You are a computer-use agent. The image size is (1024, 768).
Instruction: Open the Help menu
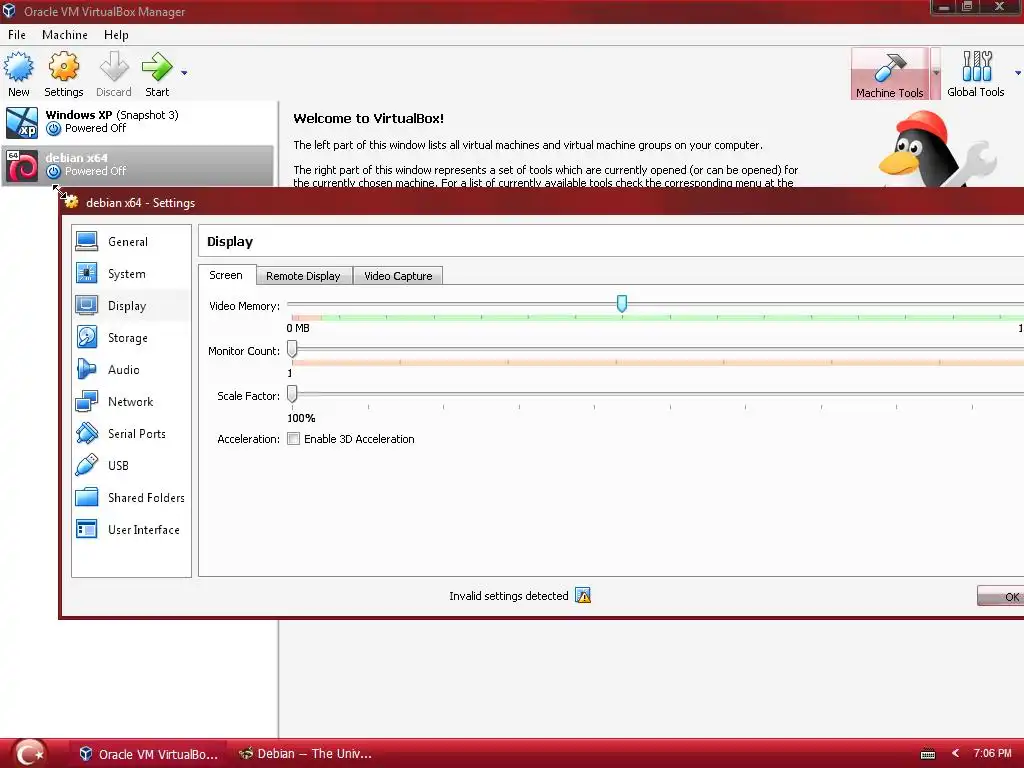pos(116,35)
